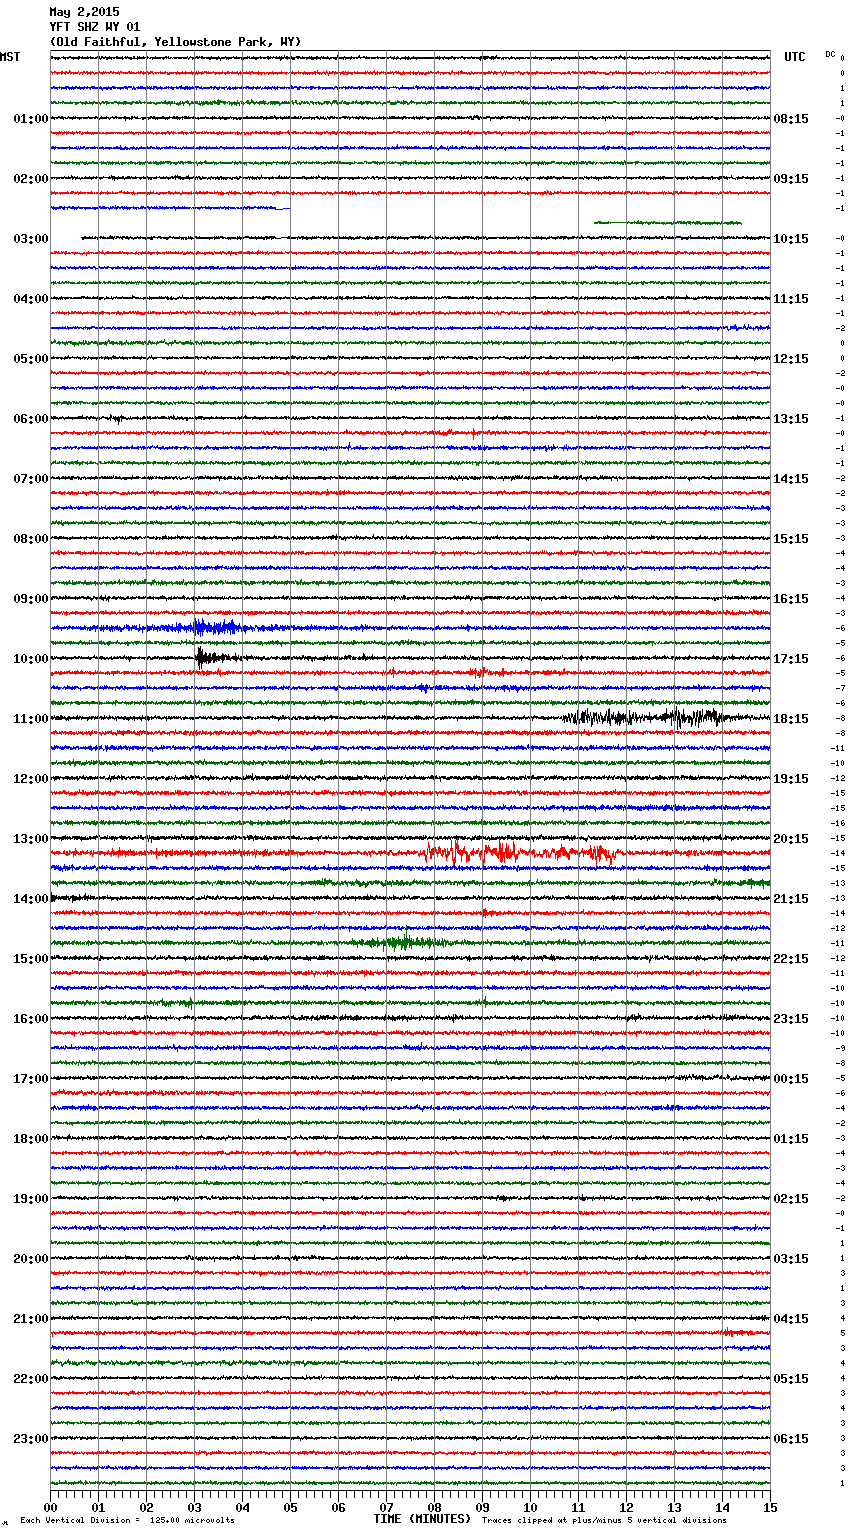
Task: Click minute '07' on bottom time axis
Action: pyautogui.click(x=386, y=1508)
